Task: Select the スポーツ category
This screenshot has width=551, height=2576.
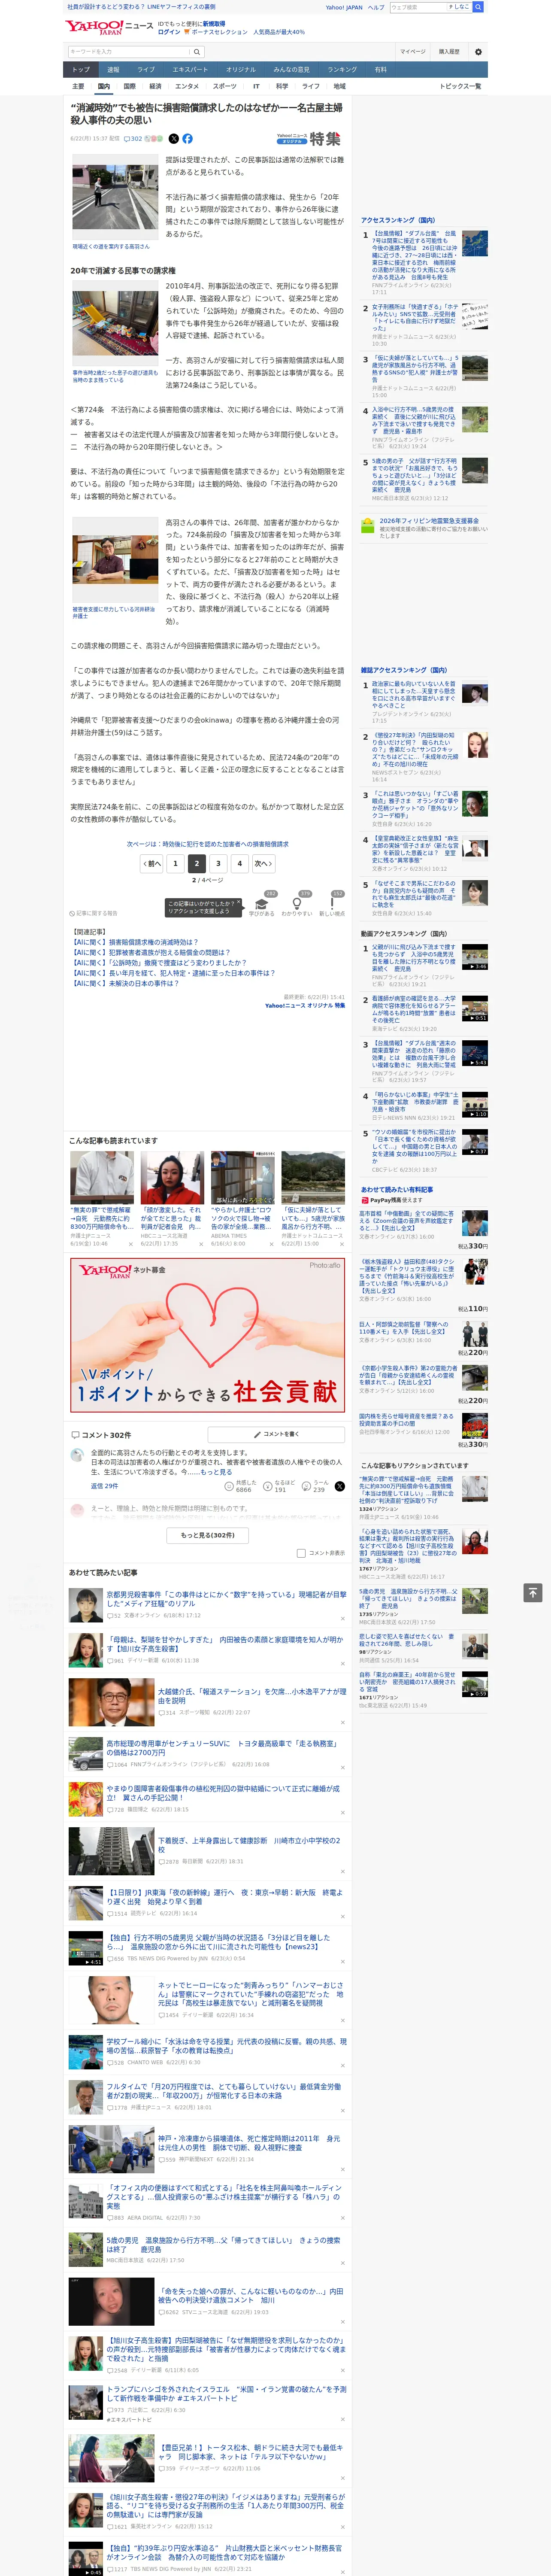Action: tap(225, 87)
